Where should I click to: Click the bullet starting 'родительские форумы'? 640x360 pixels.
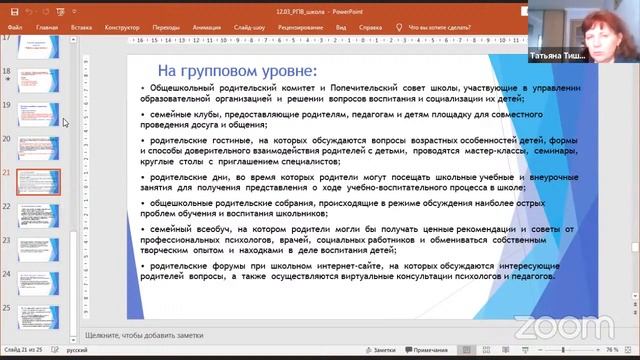click(x=350, y=271)
